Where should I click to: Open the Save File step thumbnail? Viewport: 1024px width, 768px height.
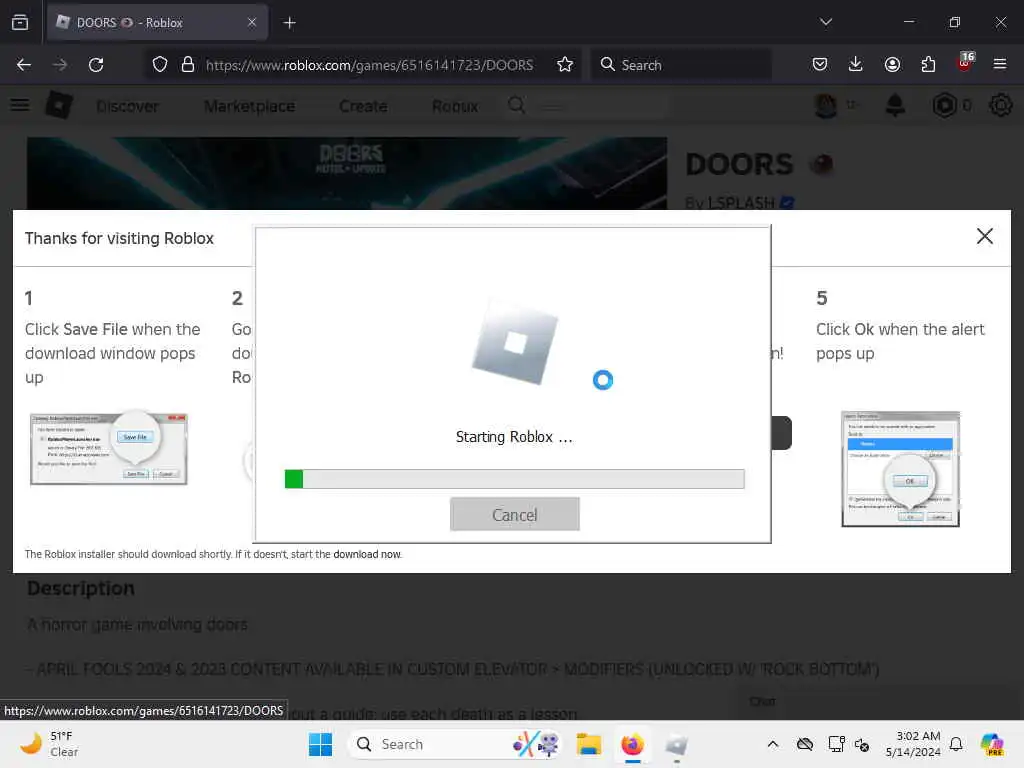pyautogui.click(x=109, y=449)
